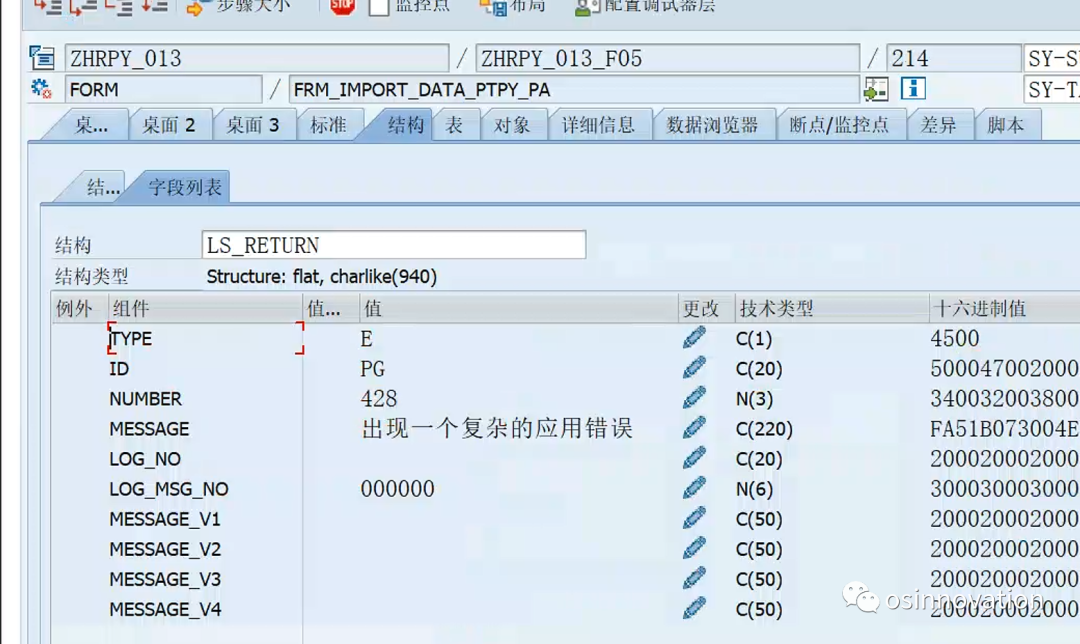Viewport: 1080px width, 644px height.
Task: Click the pencil icon for NUMBER row
Action: pyautogui.click(x=694, y=398)
